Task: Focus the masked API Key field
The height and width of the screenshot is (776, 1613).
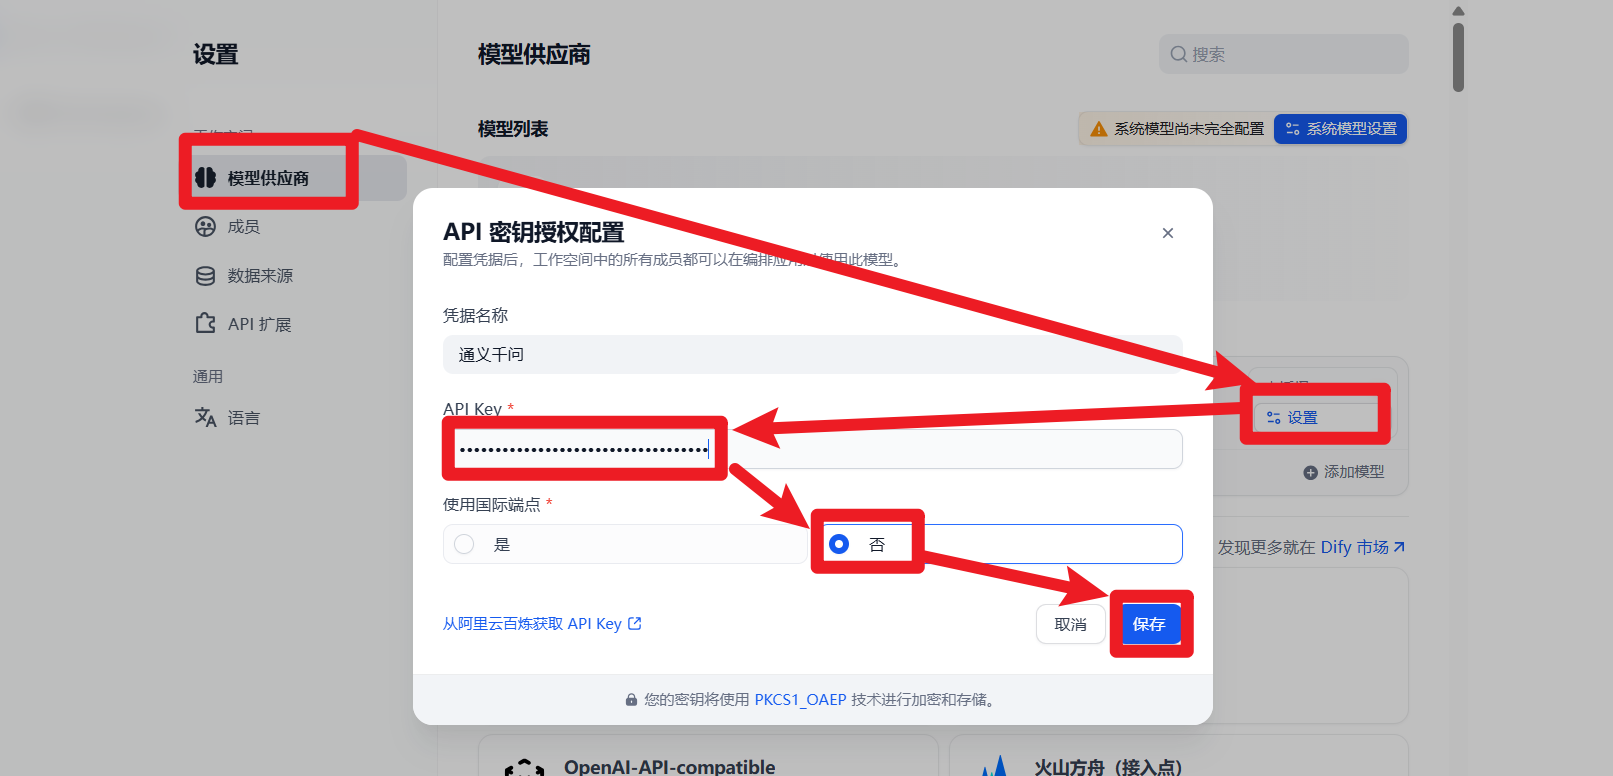Action: click(x=812, y=449)
